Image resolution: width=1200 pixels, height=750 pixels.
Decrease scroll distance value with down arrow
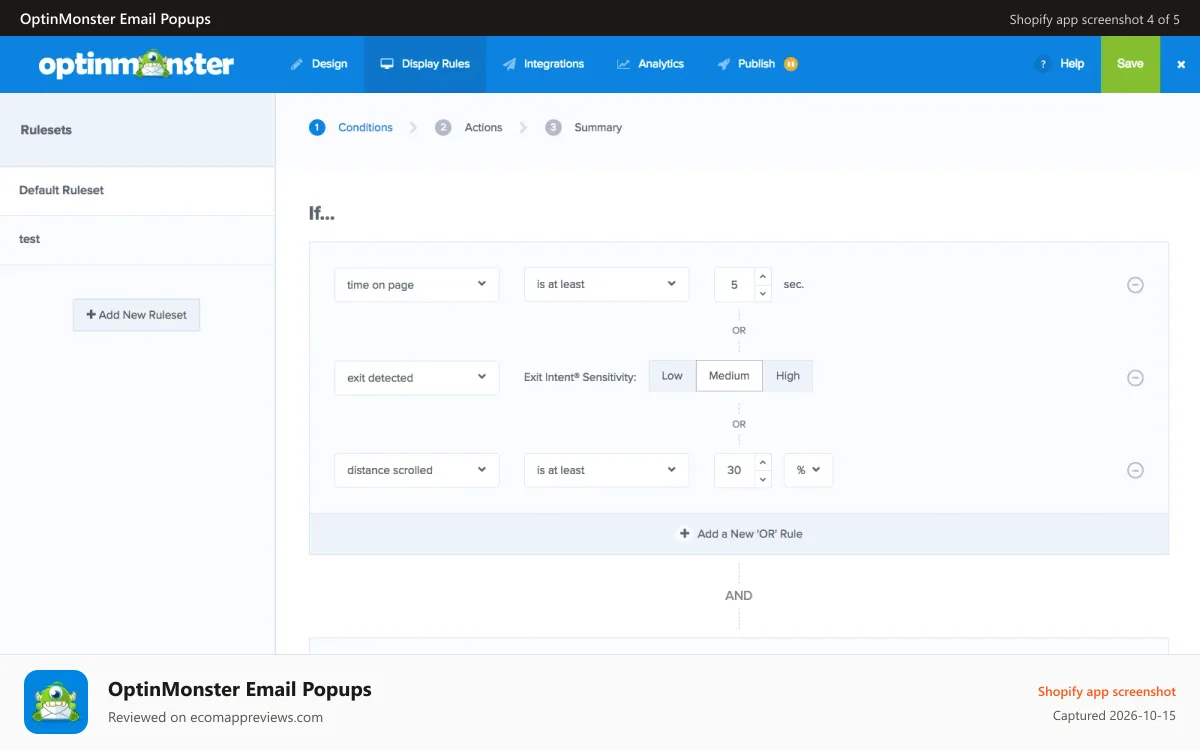(763, 479)
